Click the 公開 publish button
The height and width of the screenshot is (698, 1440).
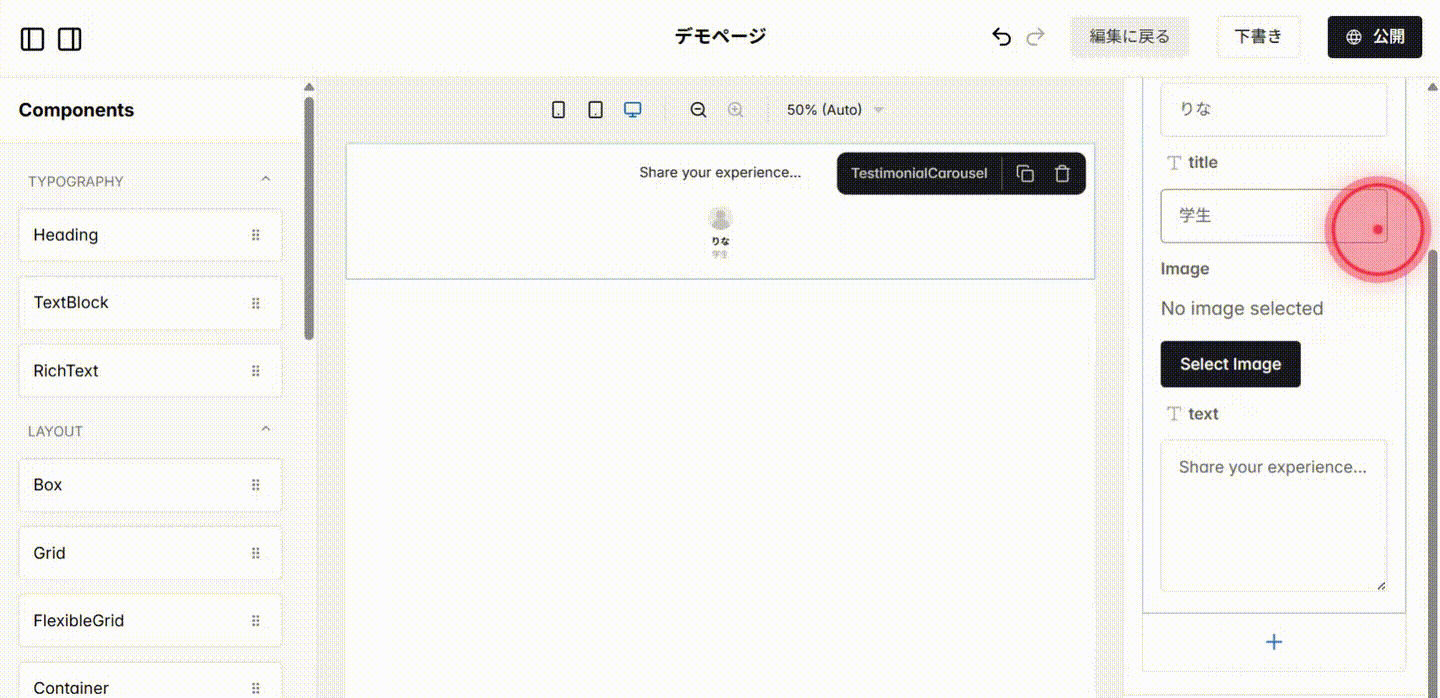point(1374,36)
